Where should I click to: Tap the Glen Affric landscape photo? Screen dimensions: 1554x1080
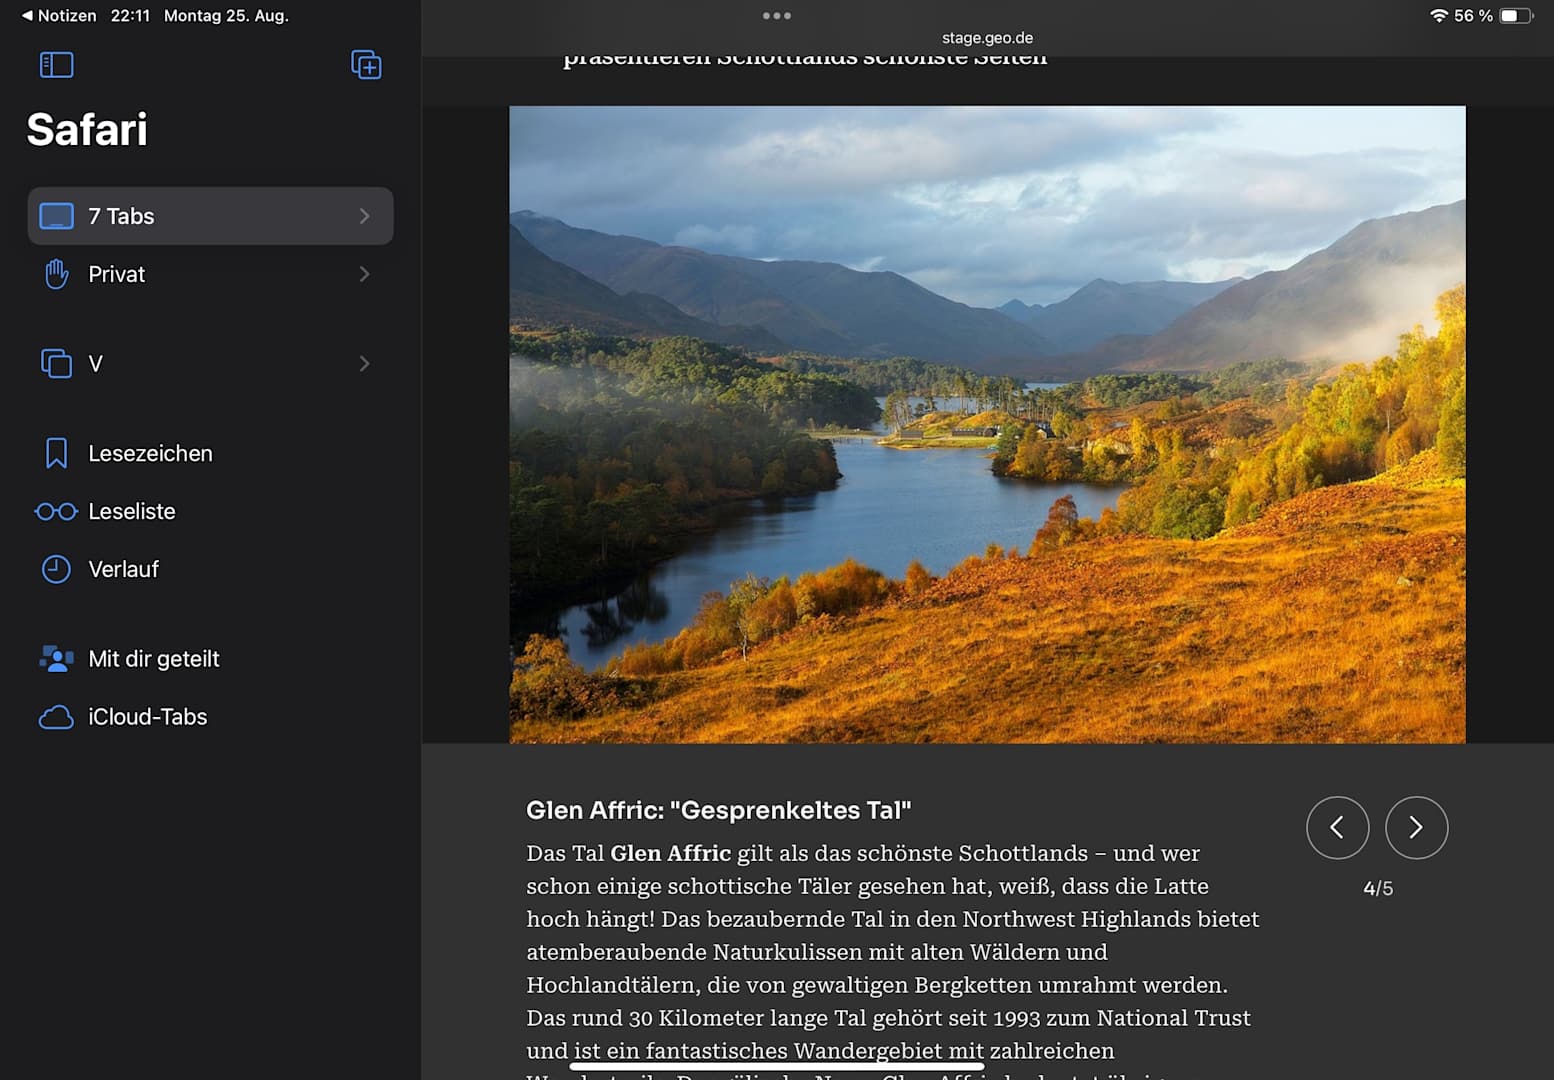coord(987,424)
